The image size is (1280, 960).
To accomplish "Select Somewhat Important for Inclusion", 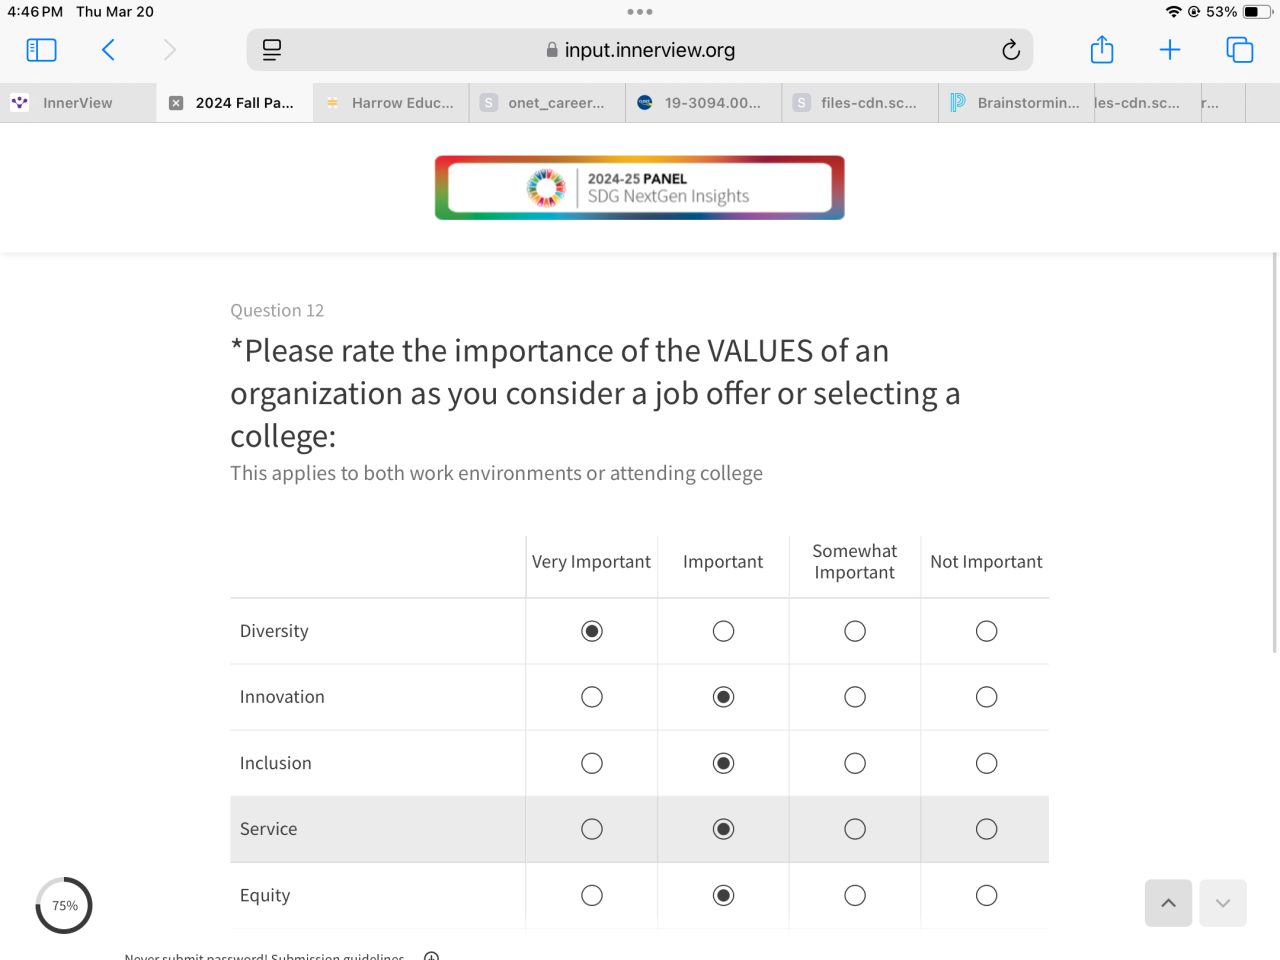I will (855, 763).
